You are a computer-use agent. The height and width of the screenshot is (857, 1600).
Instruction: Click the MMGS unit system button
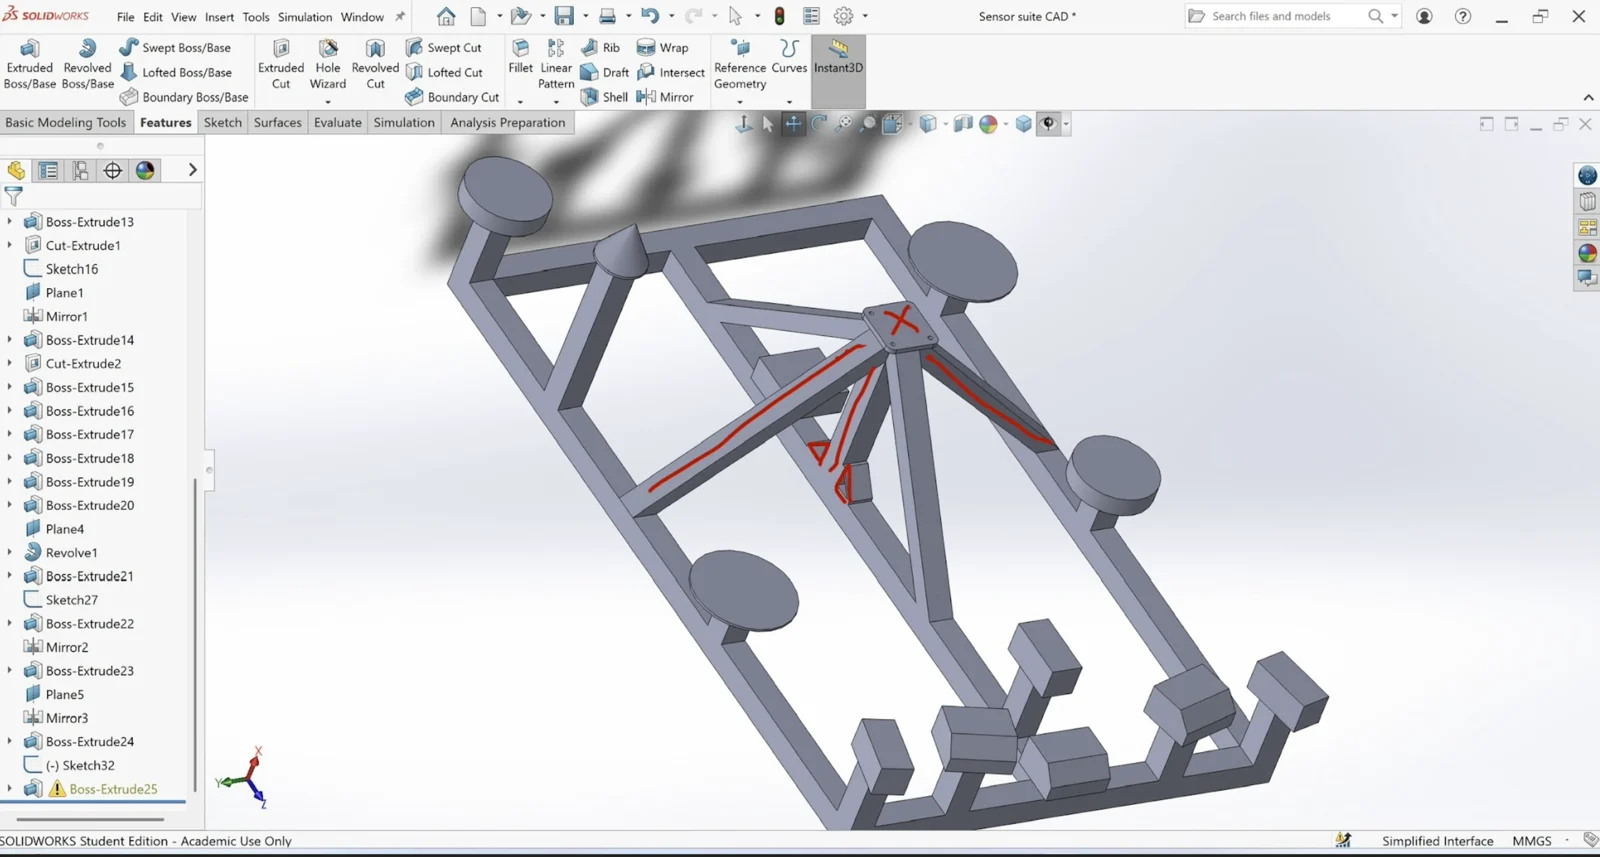coord(1532,841)
